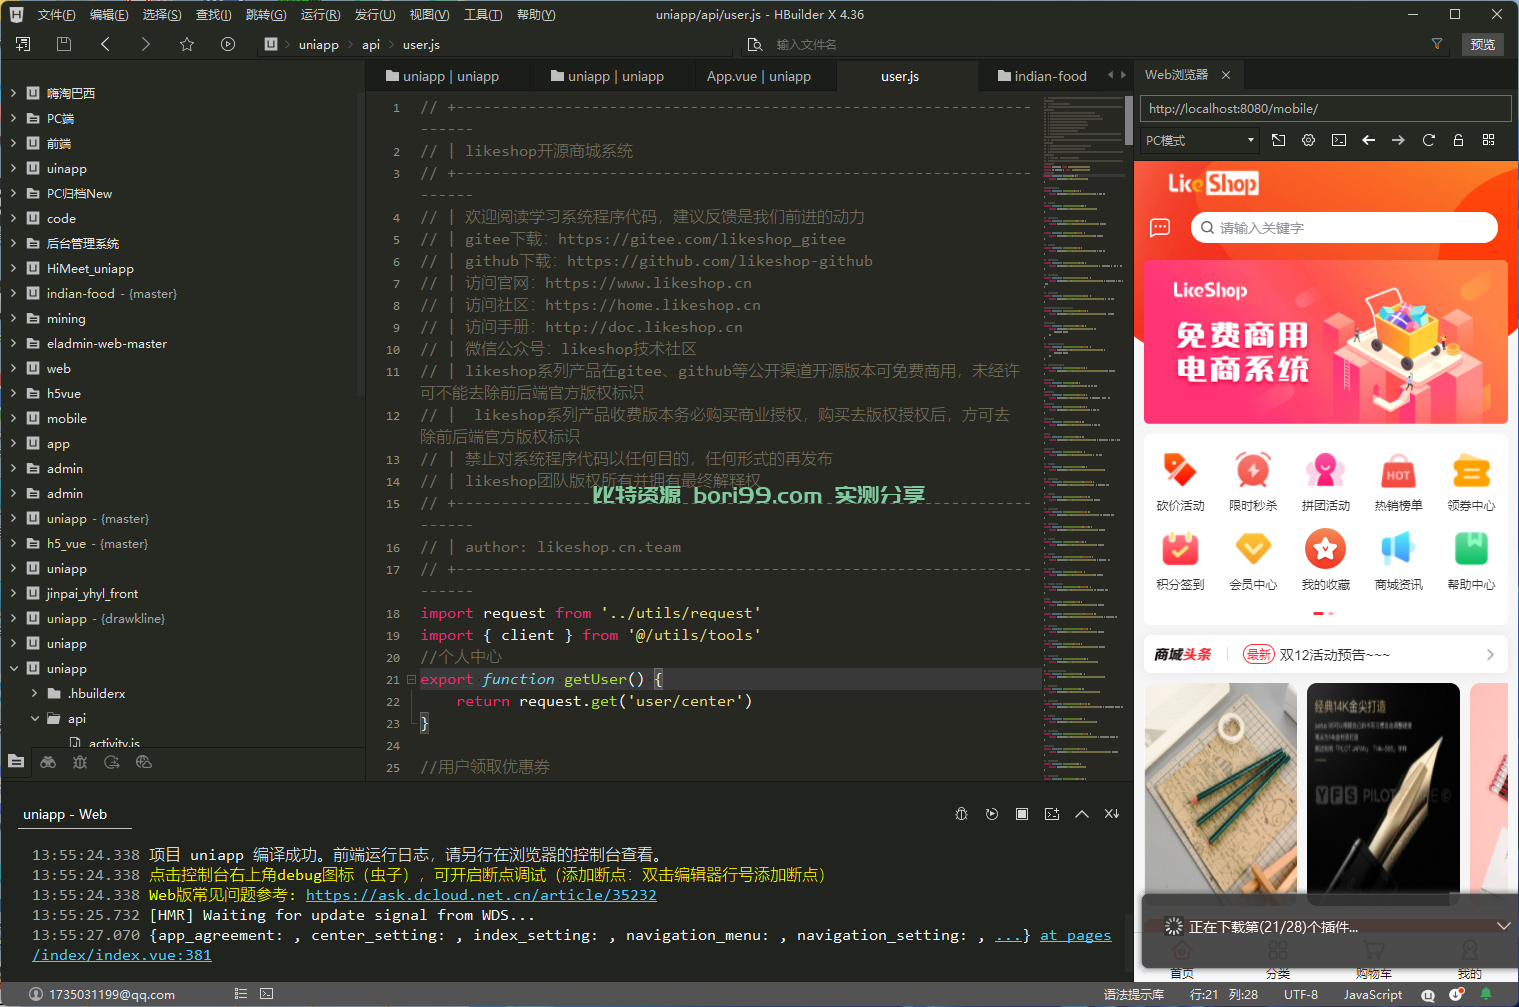This screenshot has height=1007, width=1519.
Task: Open 我的收藏 in shop menu
Action: [1326, 561]
